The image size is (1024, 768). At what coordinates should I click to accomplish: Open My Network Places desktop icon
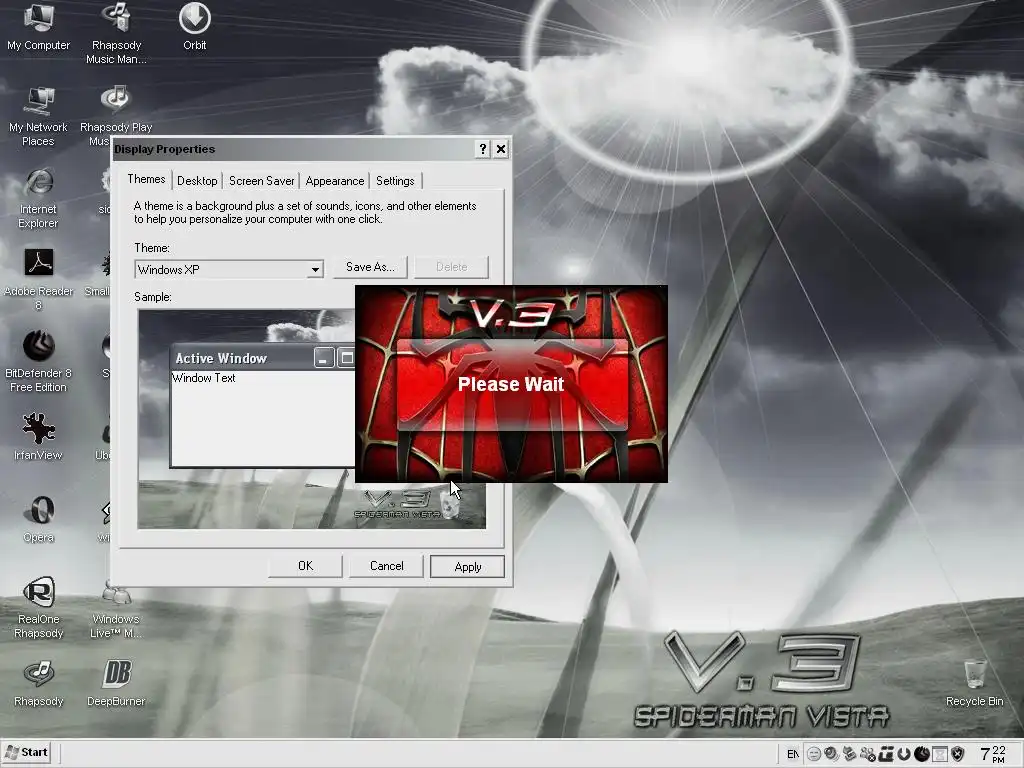(39, 116)
